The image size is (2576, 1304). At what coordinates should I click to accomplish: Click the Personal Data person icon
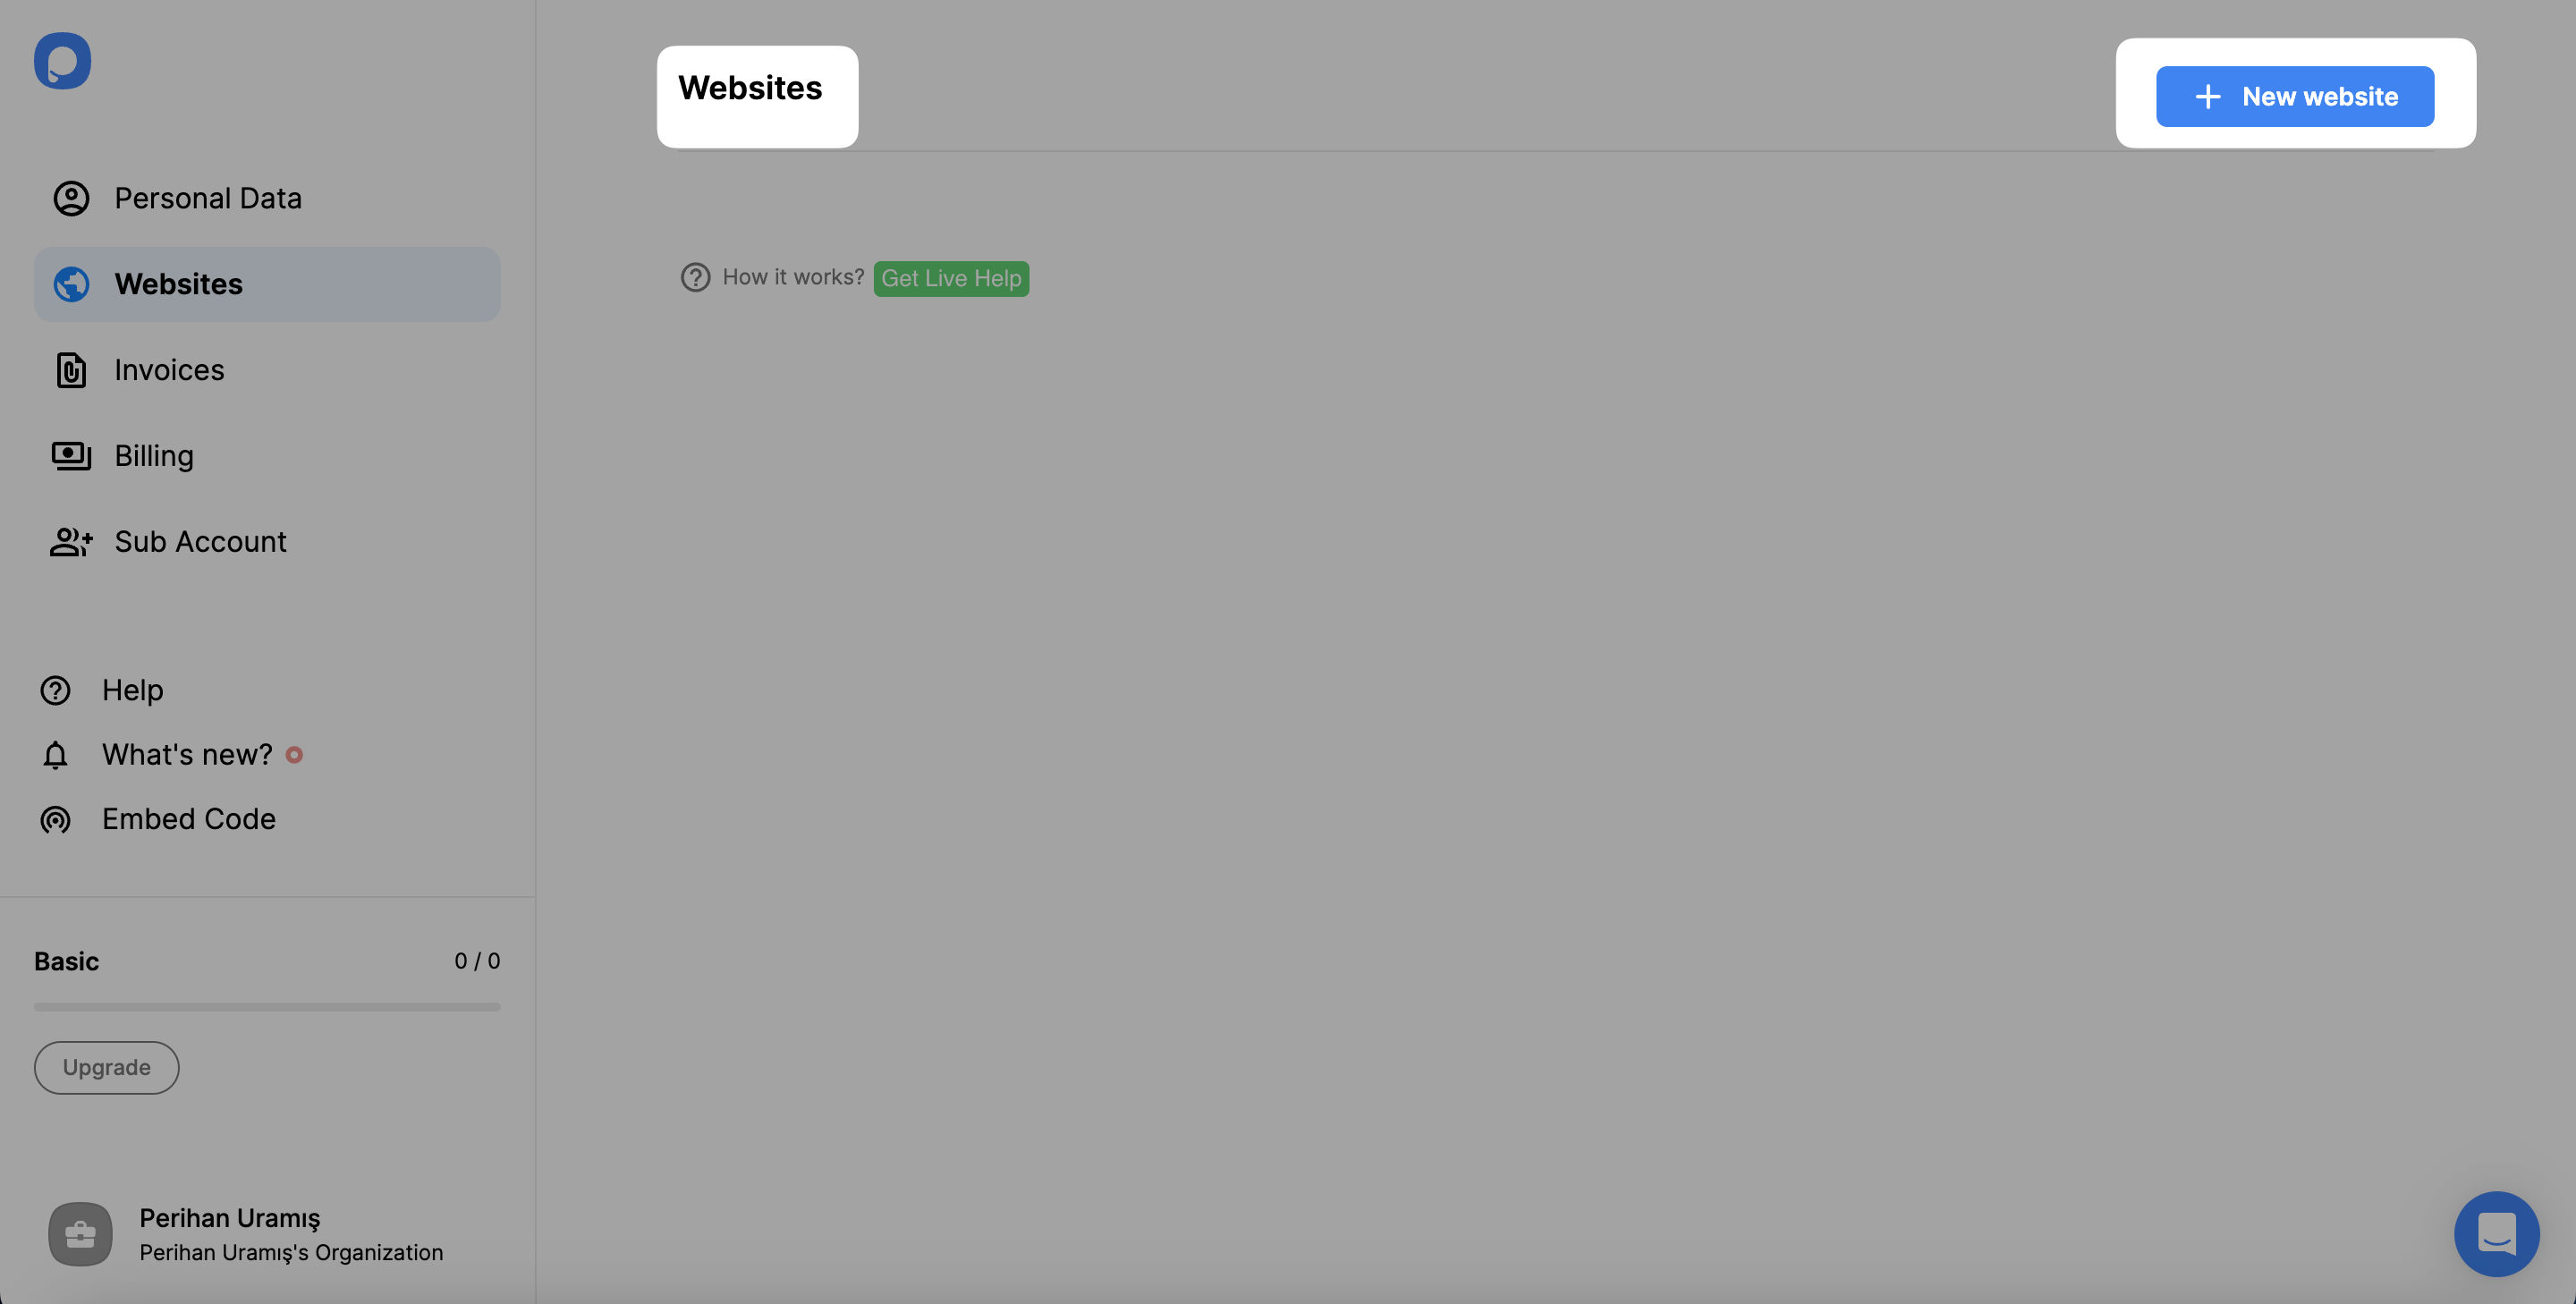click(70, 198)
